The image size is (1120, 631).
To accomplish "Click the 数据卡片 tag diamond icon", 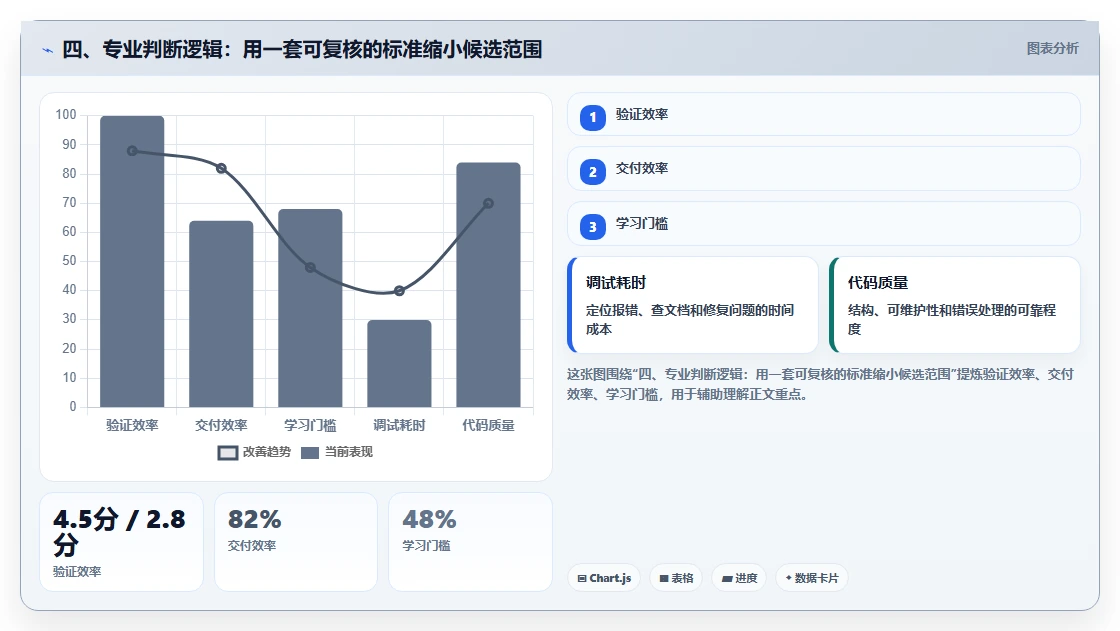I will (789, 577).
